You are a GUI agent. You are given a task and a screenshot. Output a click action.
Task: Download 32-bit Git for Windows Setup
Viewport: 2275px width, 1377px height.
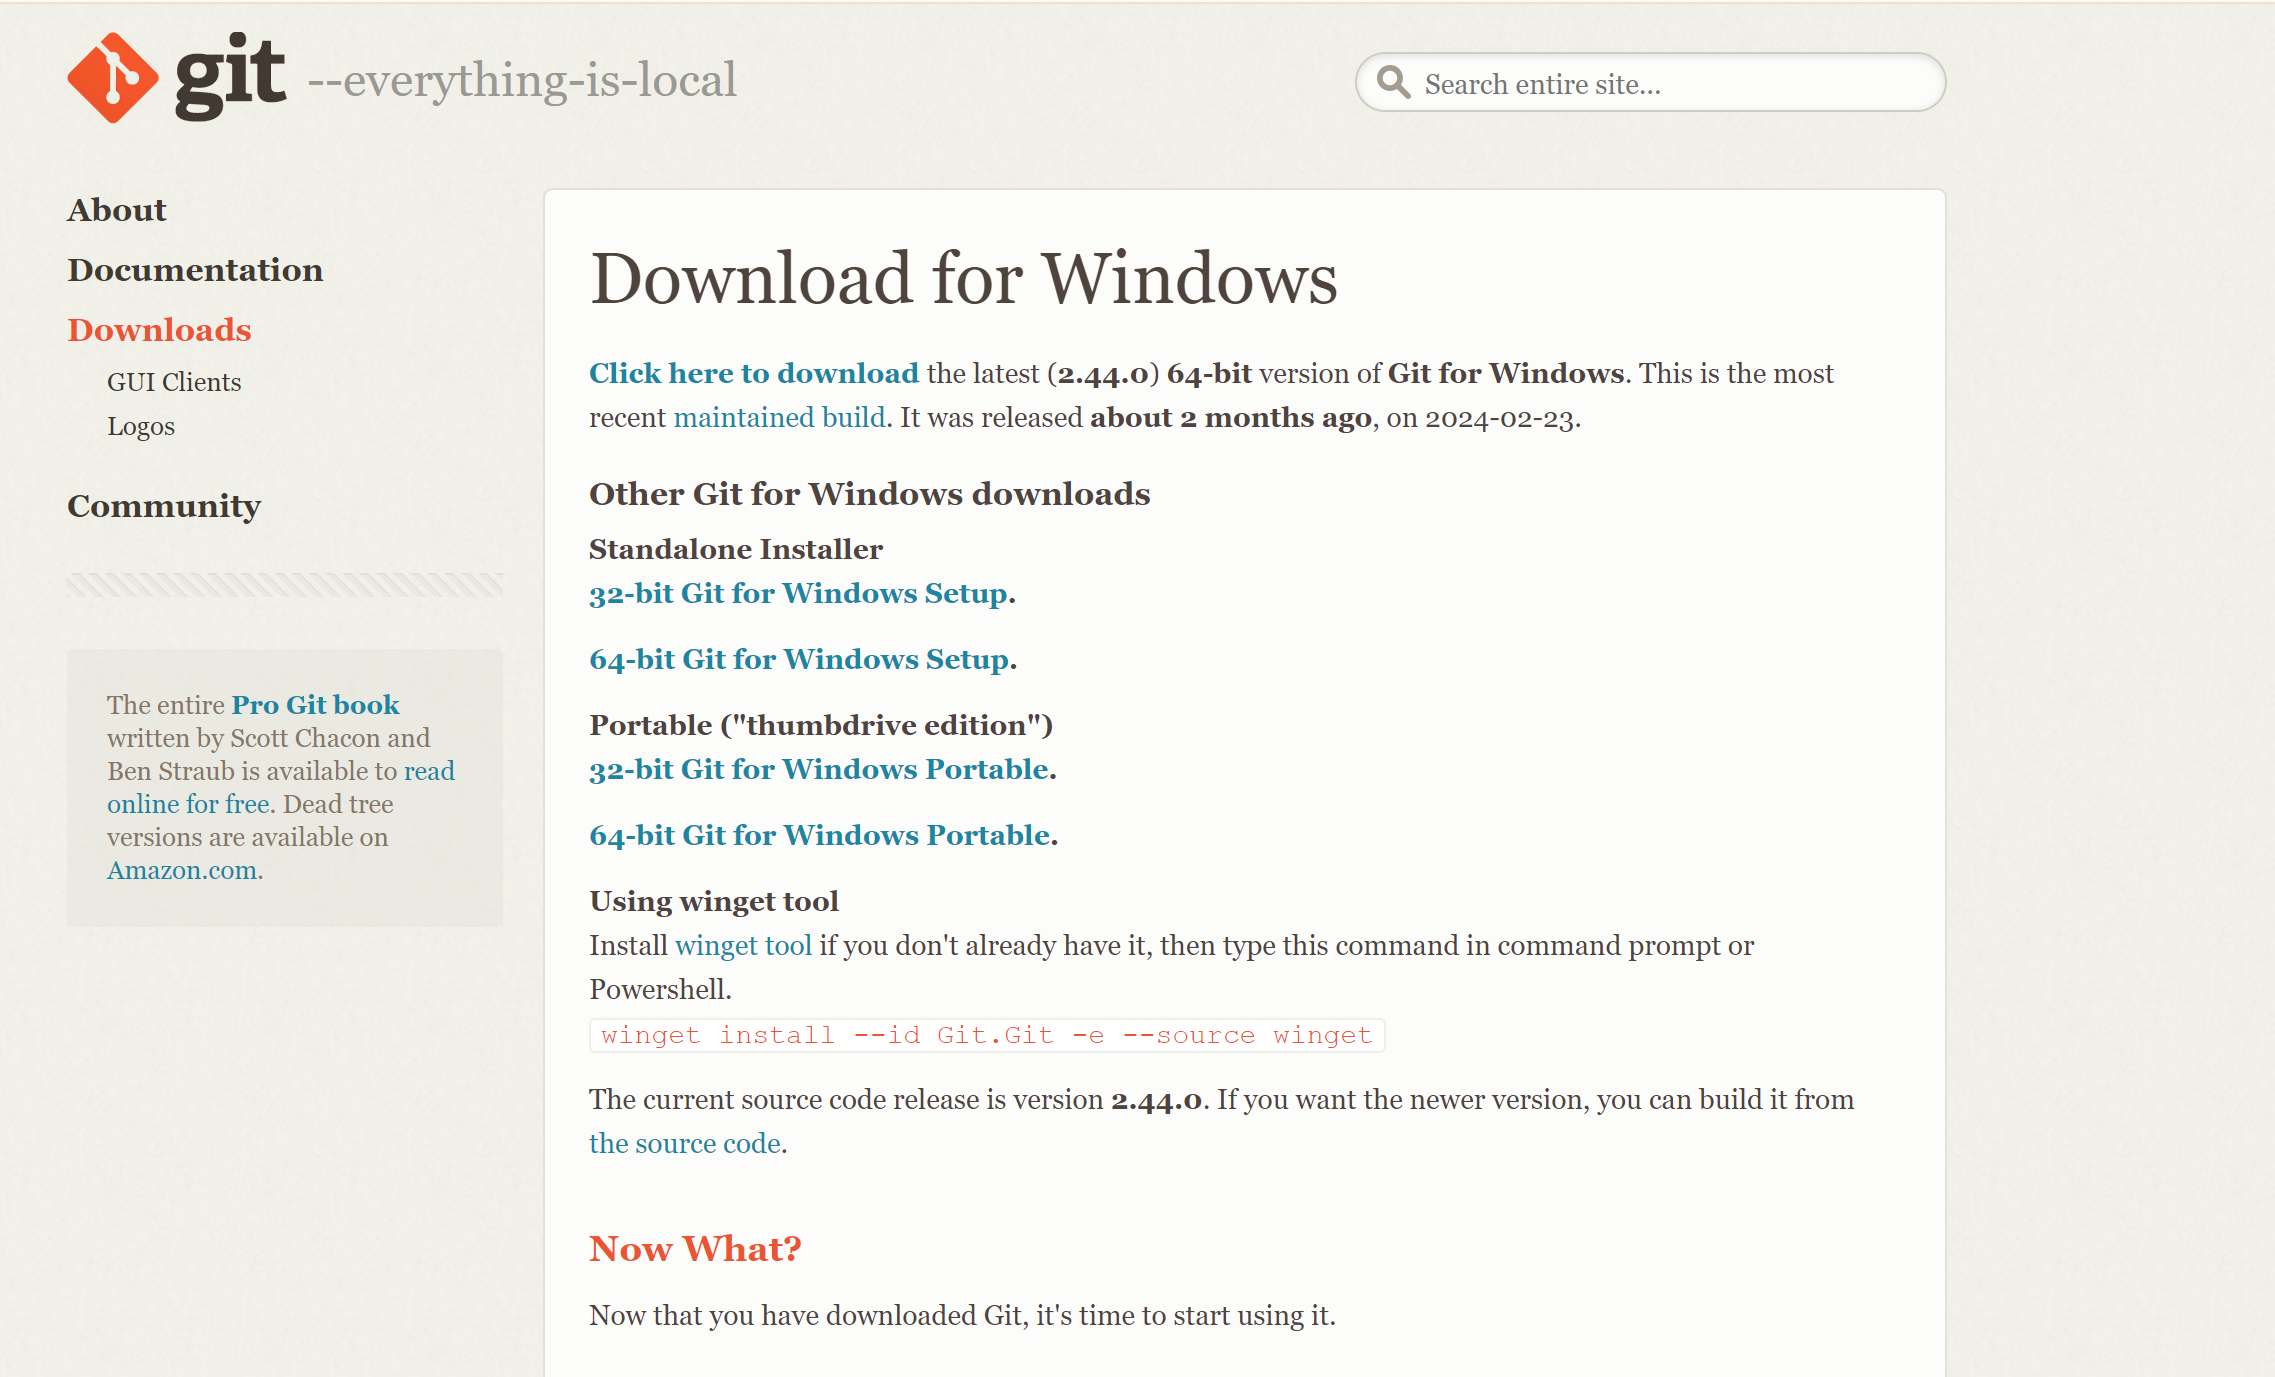pos(798,593)
